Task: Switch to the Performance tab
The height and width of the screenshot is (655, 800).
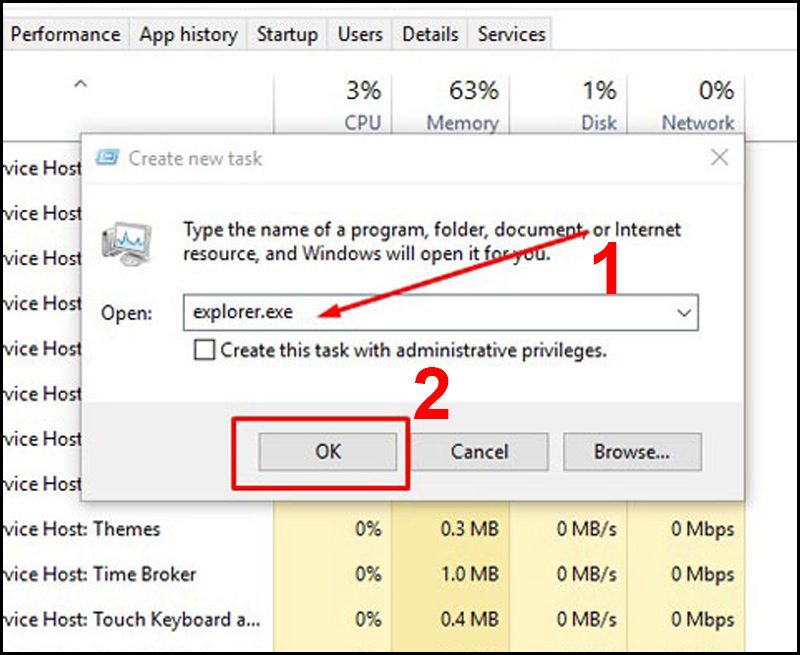Action: (x=65, y=34)
